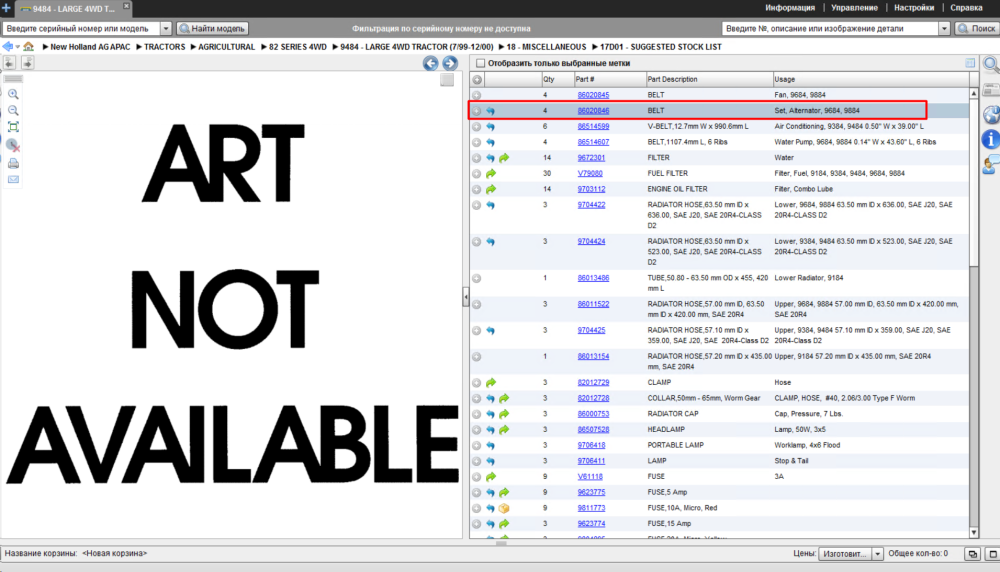Open the Настройки menu
Image resolution: width=1000 pixels, height=572 pixels.
pos(913,8)
